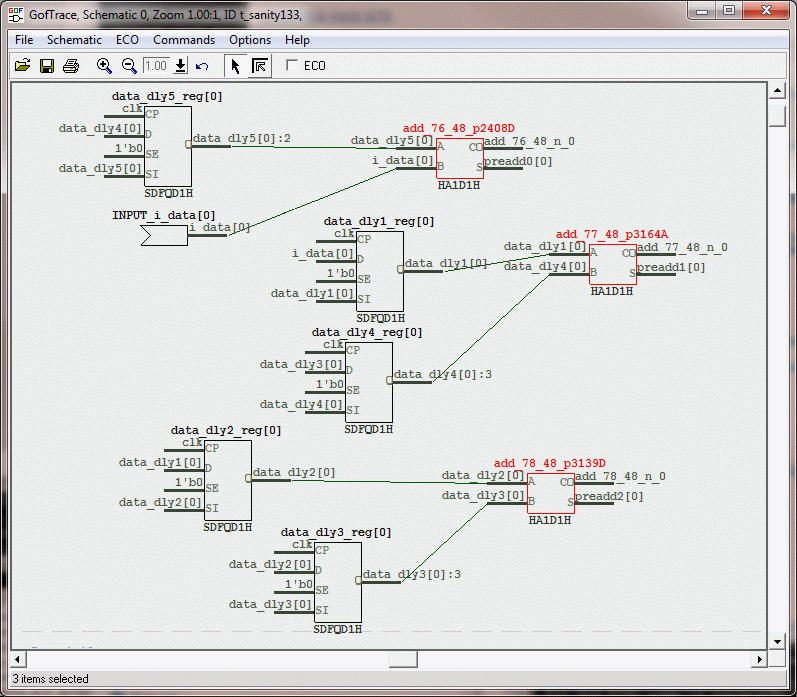Screen dimensions: 797x697
Task: Select the region select tool icon
Action: point(259,66)
